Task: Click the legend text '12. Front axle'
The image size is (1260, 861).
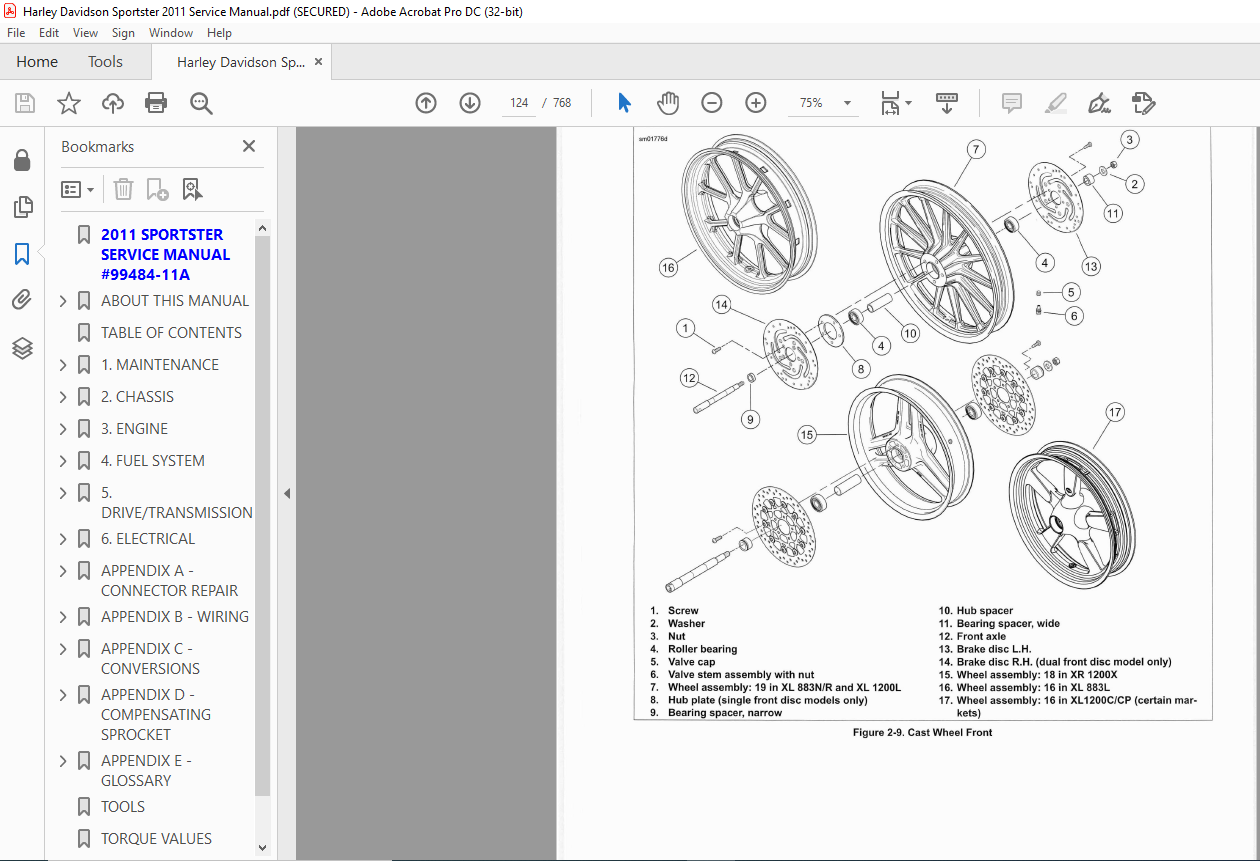Action: (x=972, y=636)
